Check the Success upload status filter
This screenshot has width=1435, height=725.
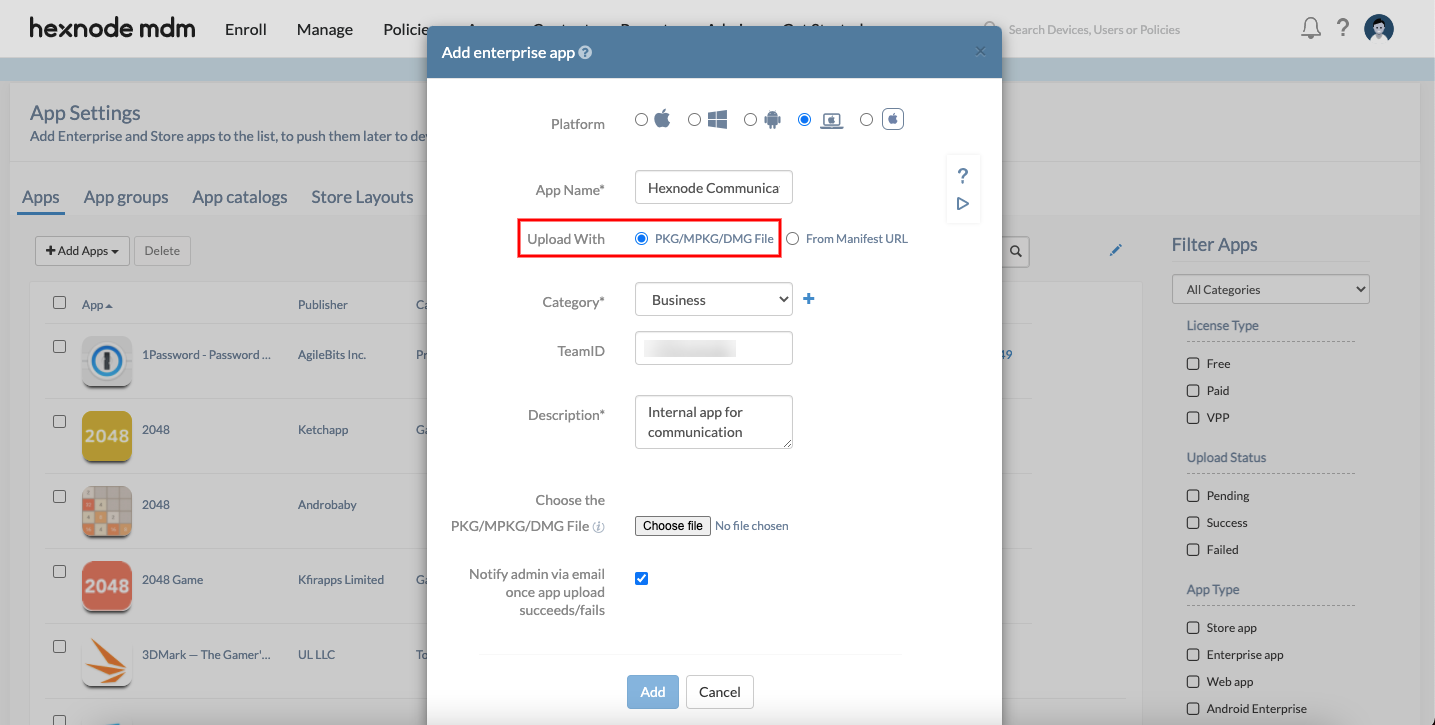[1193, 522]
